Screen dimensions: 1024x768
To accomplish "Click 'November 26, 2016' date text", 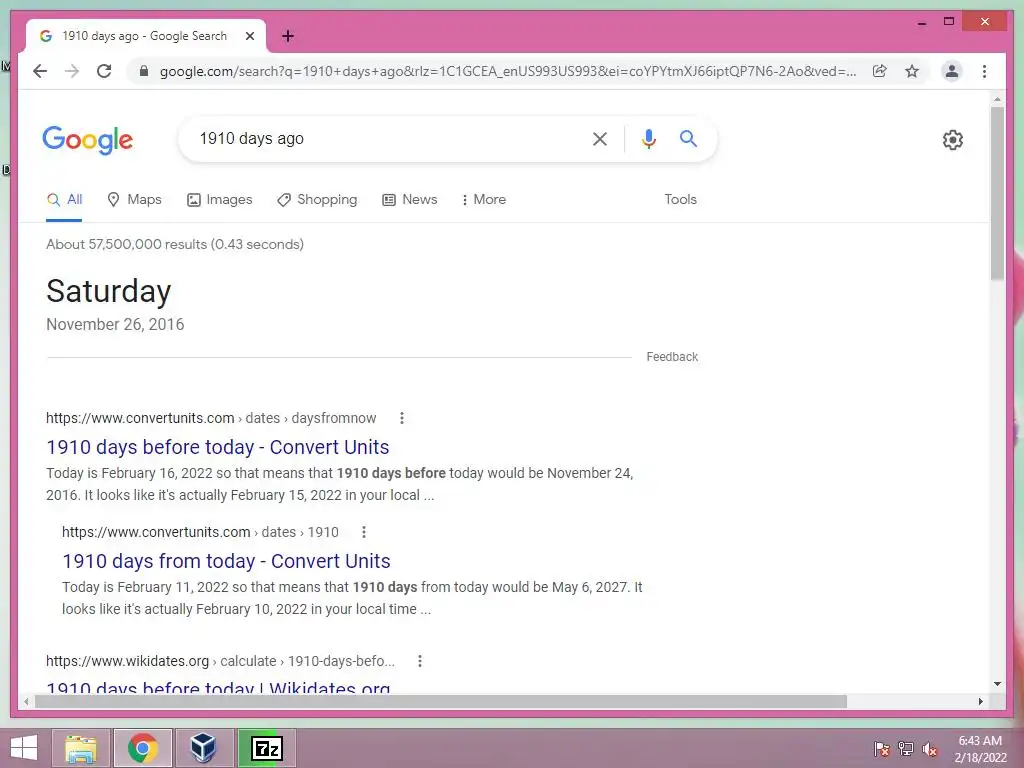I will pyautogui.click(x=115, y=325).
